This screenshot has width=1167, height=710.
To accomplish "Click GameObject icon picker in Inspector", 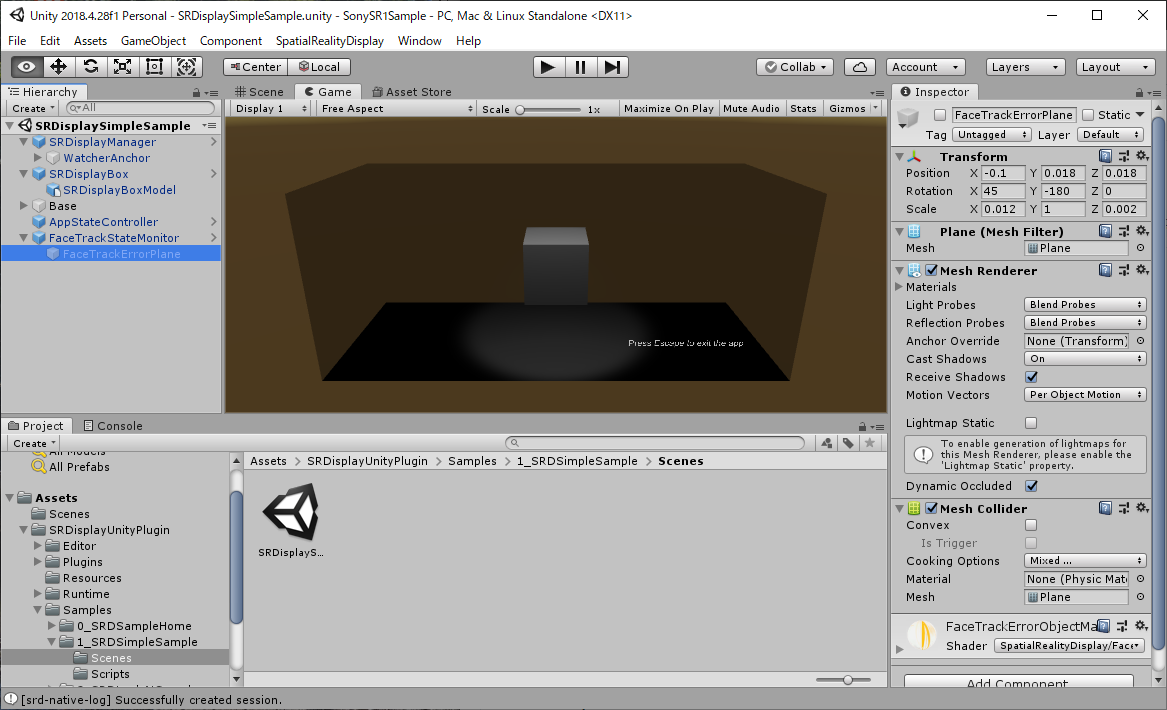I will tap(908, 118).
